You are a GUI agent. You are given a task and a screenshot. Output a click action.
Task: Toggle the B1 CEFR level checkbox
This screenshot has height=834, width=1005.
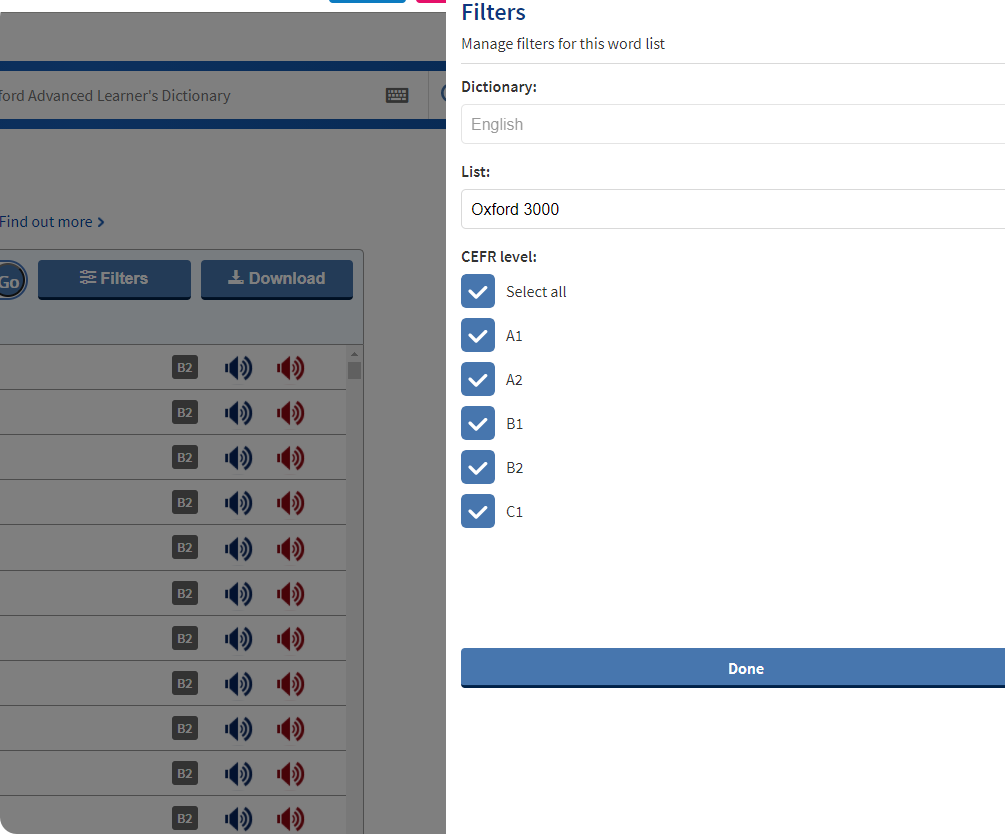478,423
